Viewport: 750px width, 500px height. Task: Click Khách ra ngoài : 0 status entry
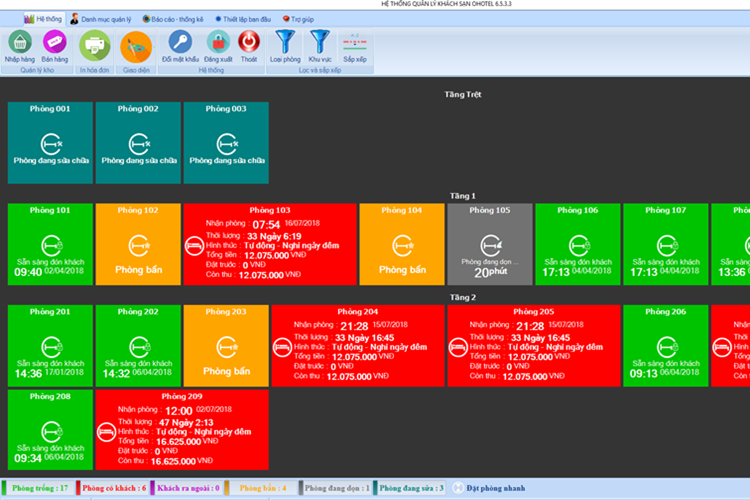(x=187, y=488)
